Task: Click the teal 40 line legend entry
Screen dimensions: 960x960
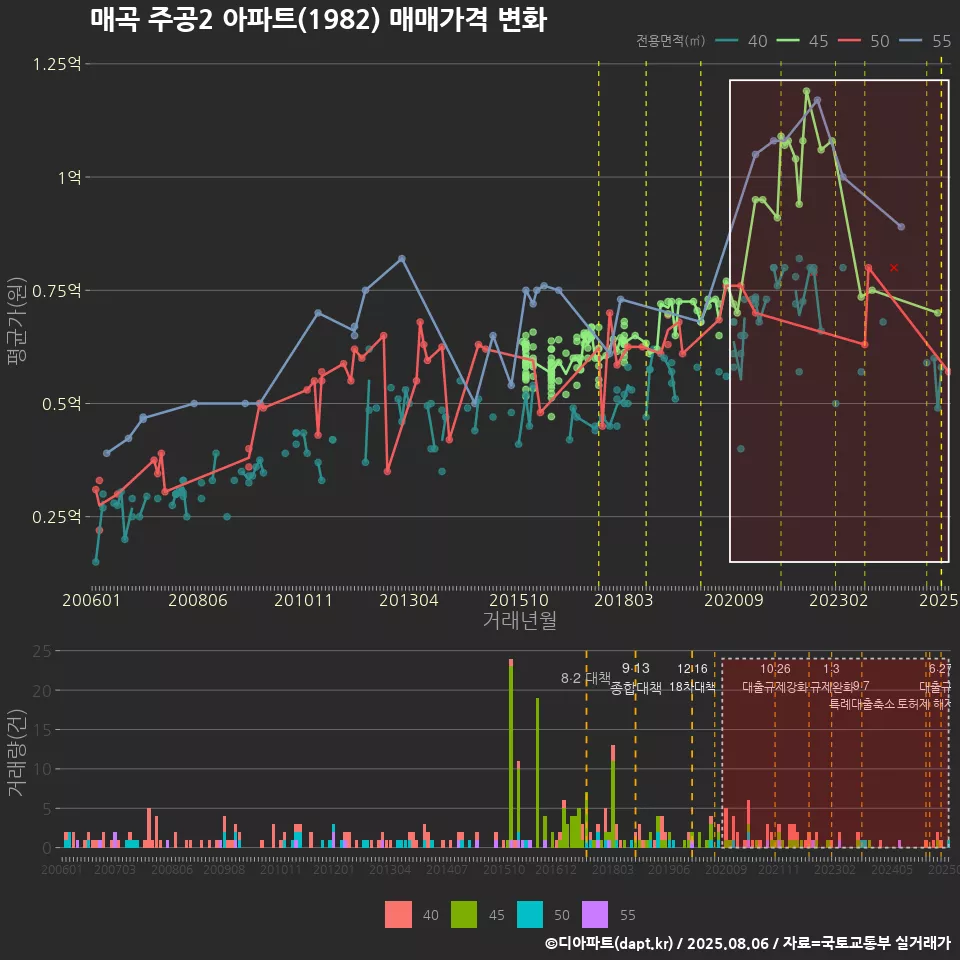Action: [741, 41]
